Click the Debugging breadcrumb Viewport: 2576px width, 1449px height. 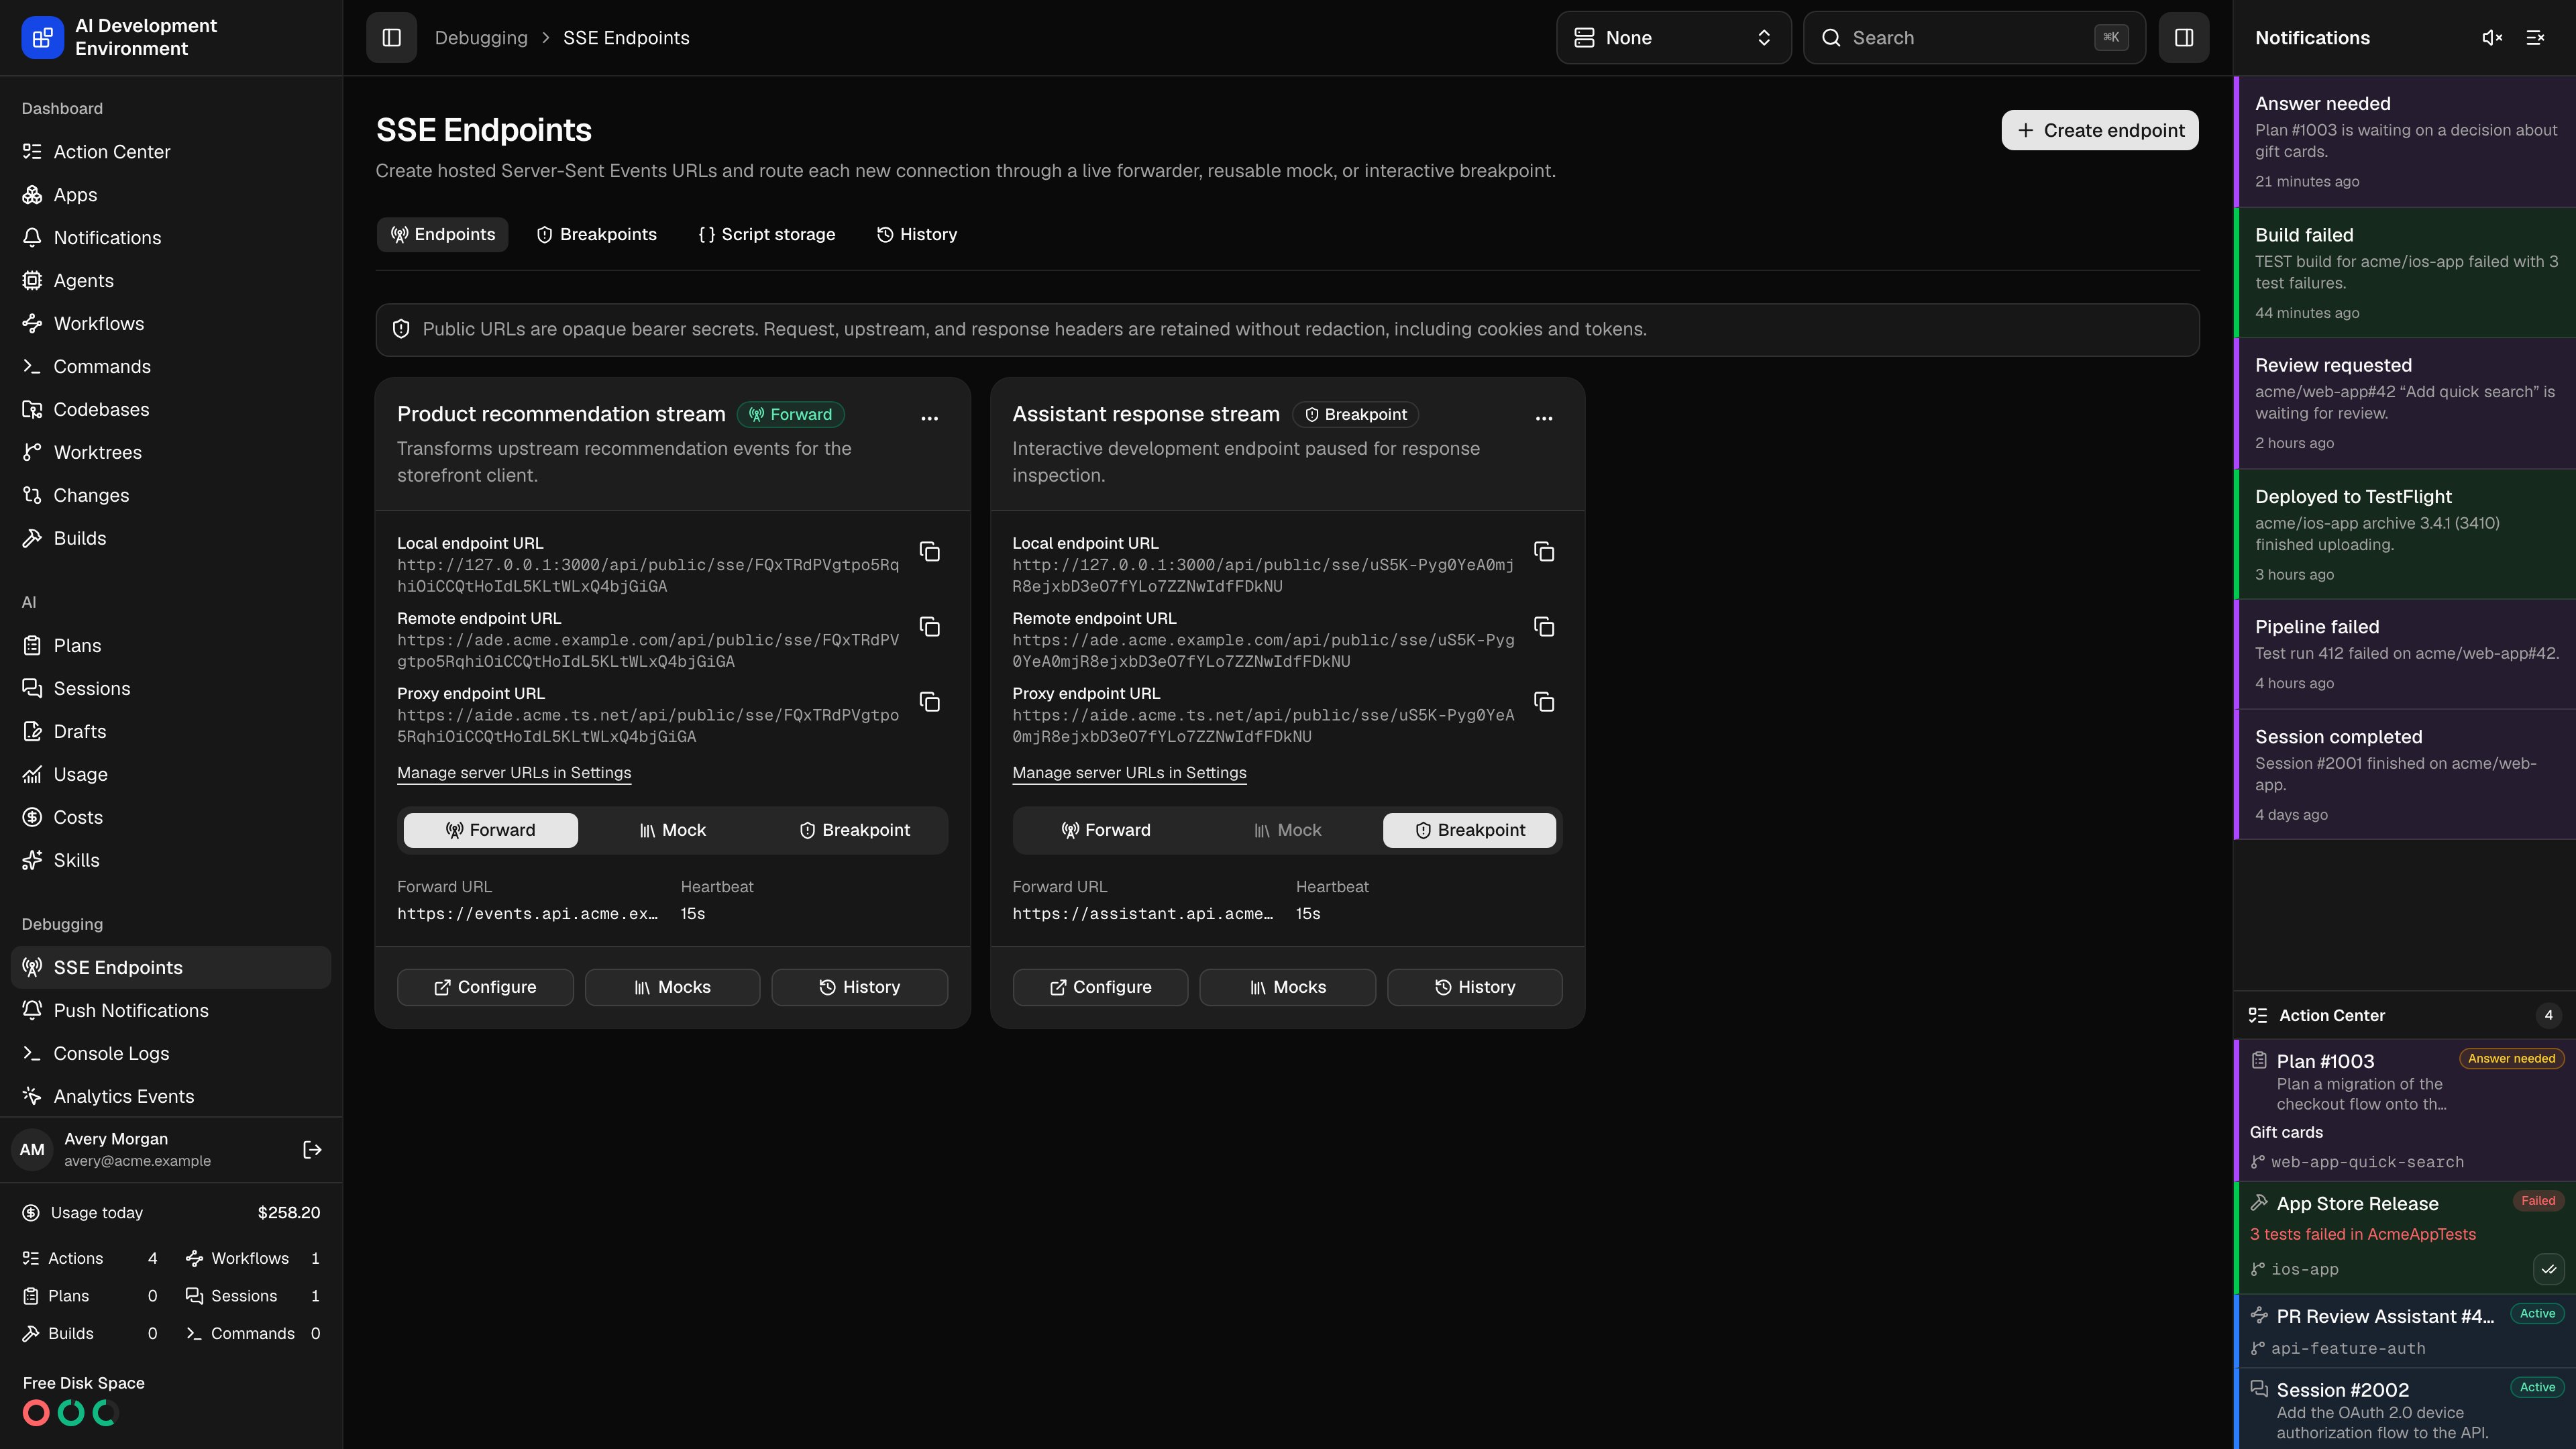(480, 38)
